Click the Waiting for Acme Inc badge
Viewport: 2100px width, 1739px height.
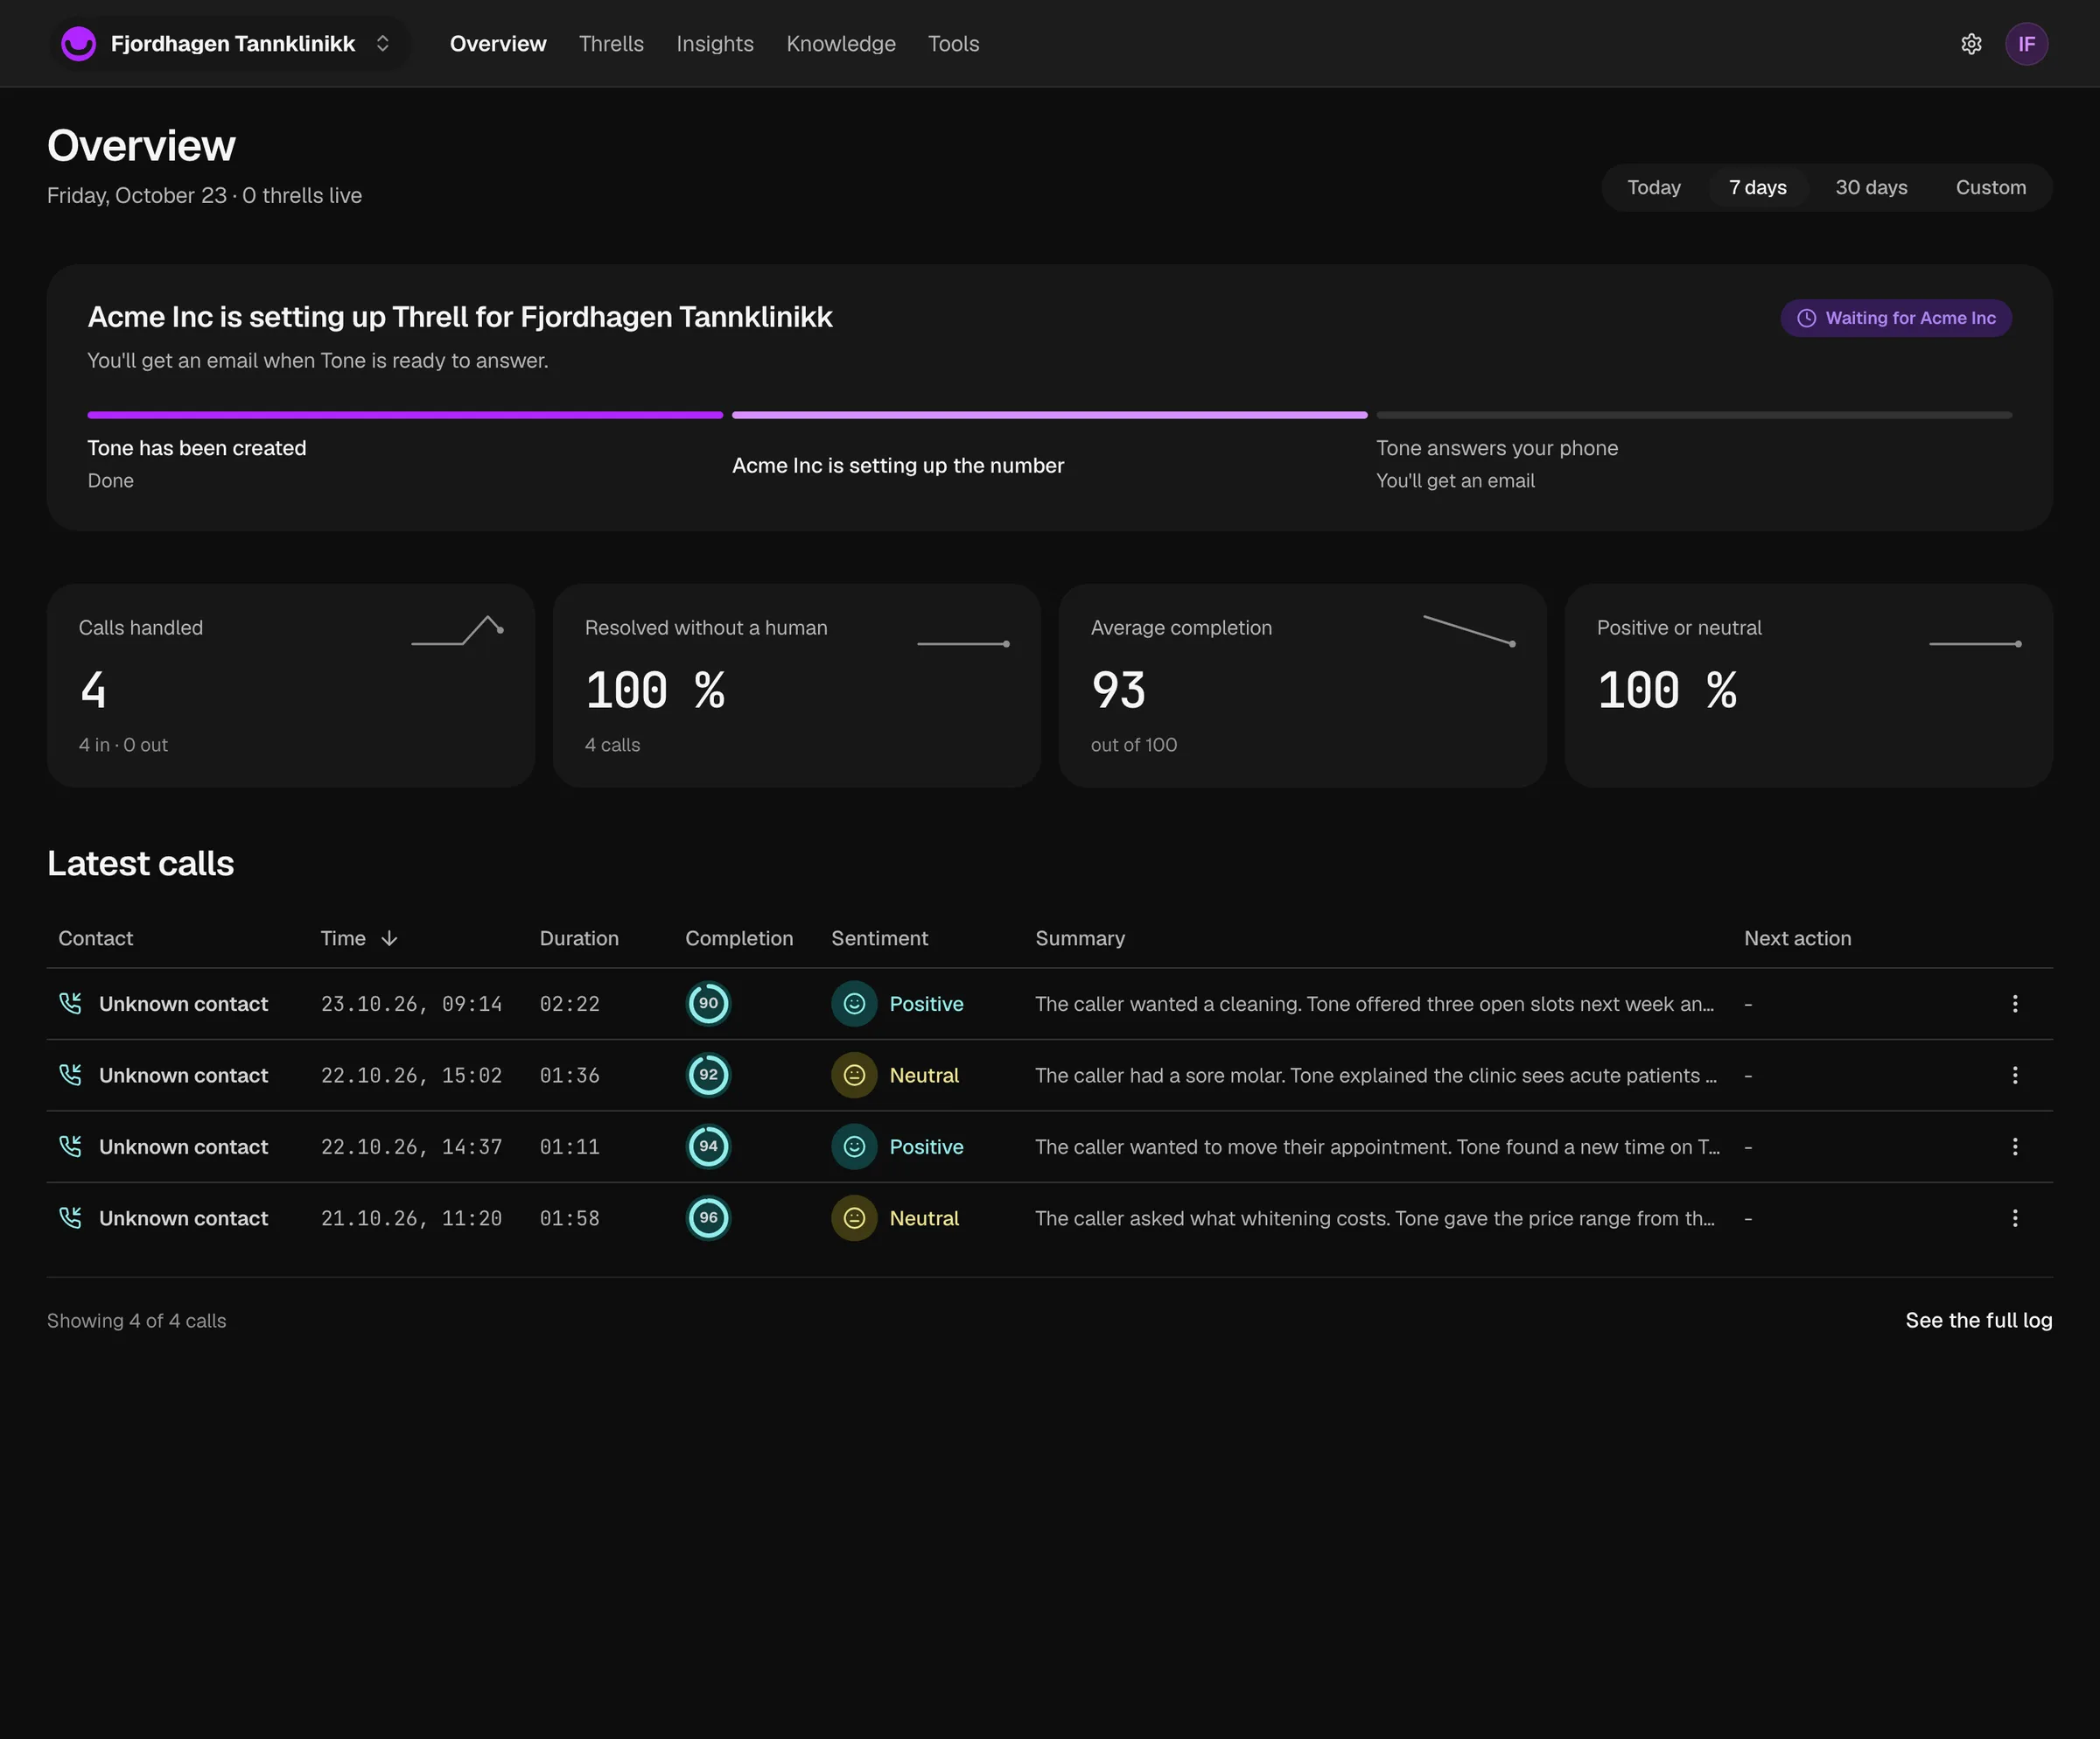[1895, 318]
